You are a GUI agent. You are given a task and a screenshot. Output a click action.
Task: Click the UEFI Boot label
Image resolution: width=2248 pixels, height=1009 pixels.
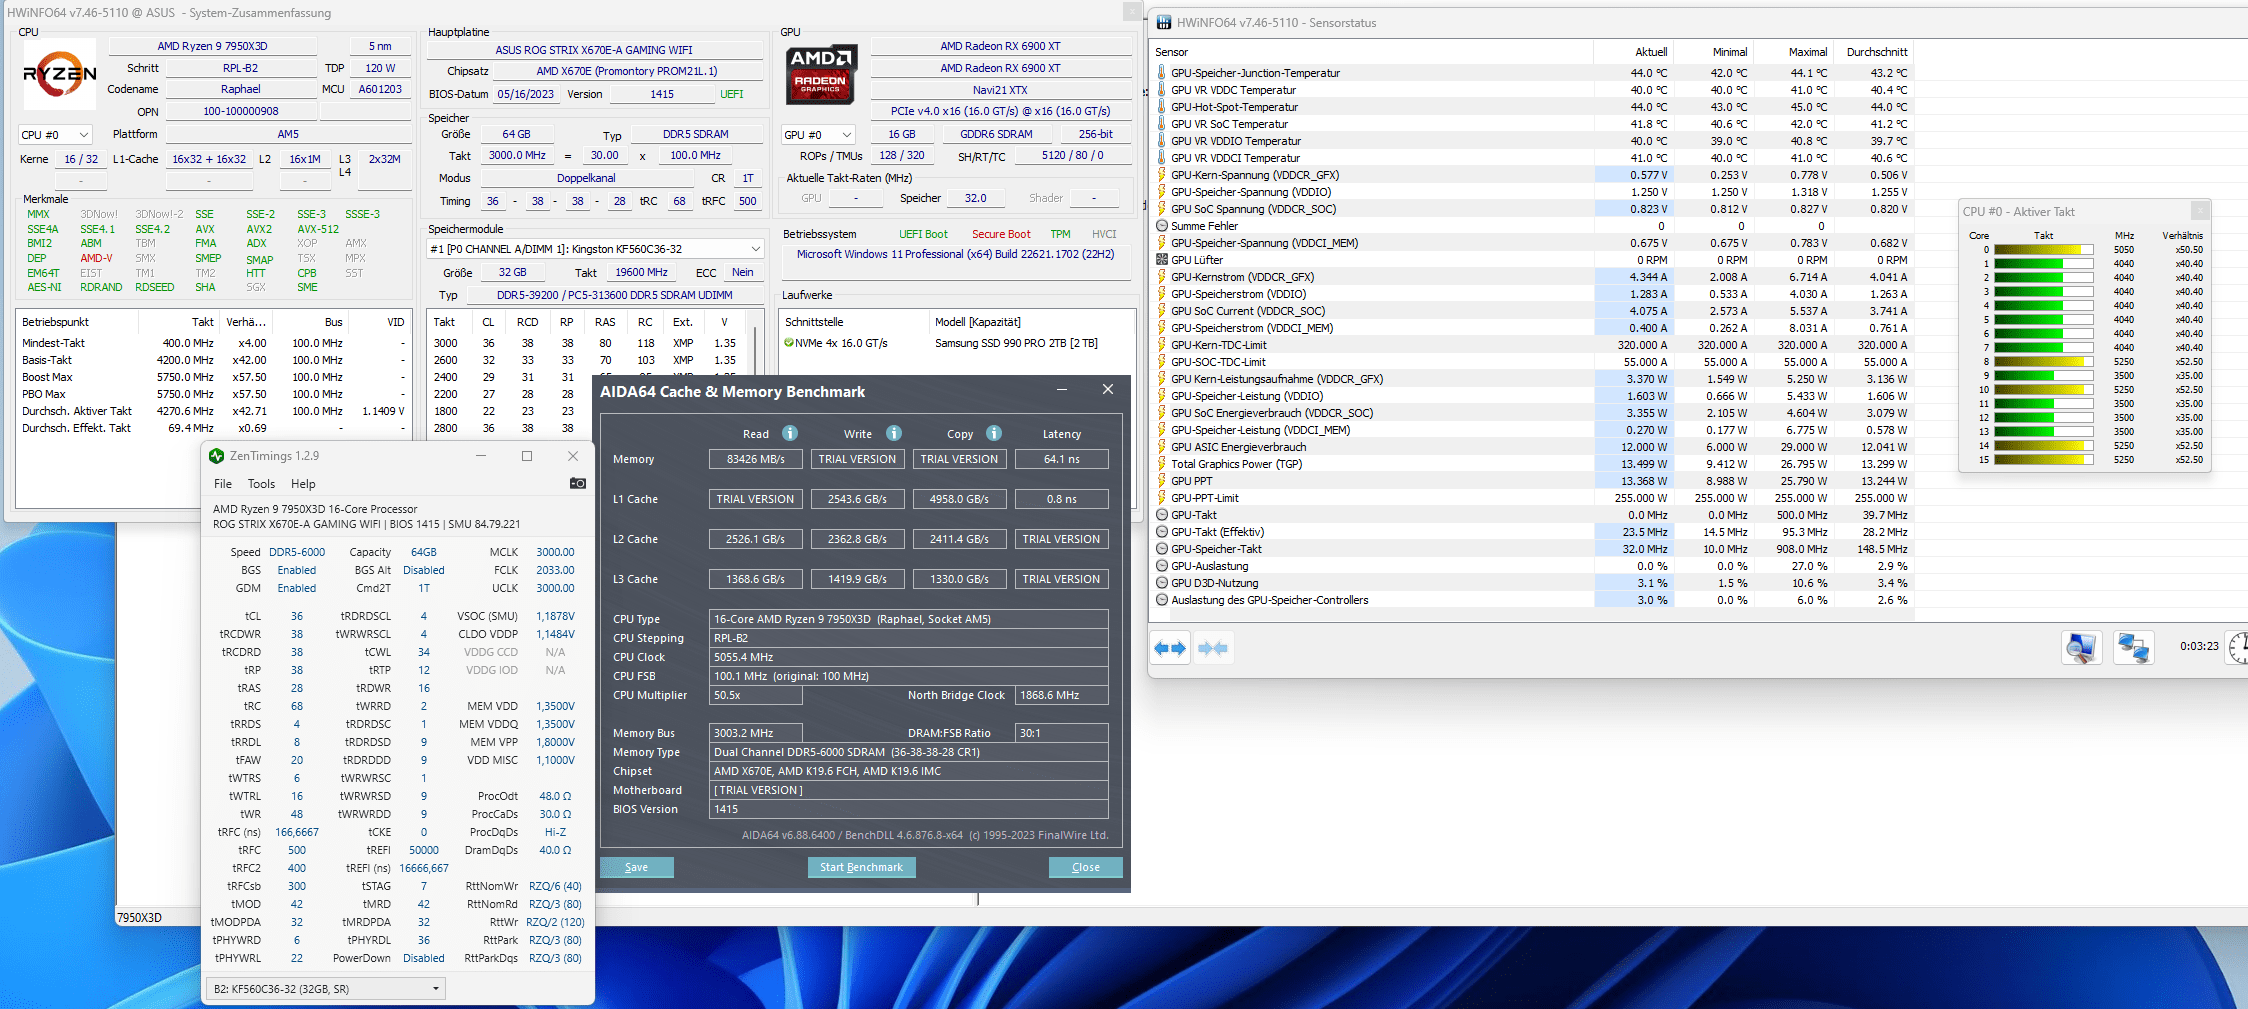coord(923,234)
